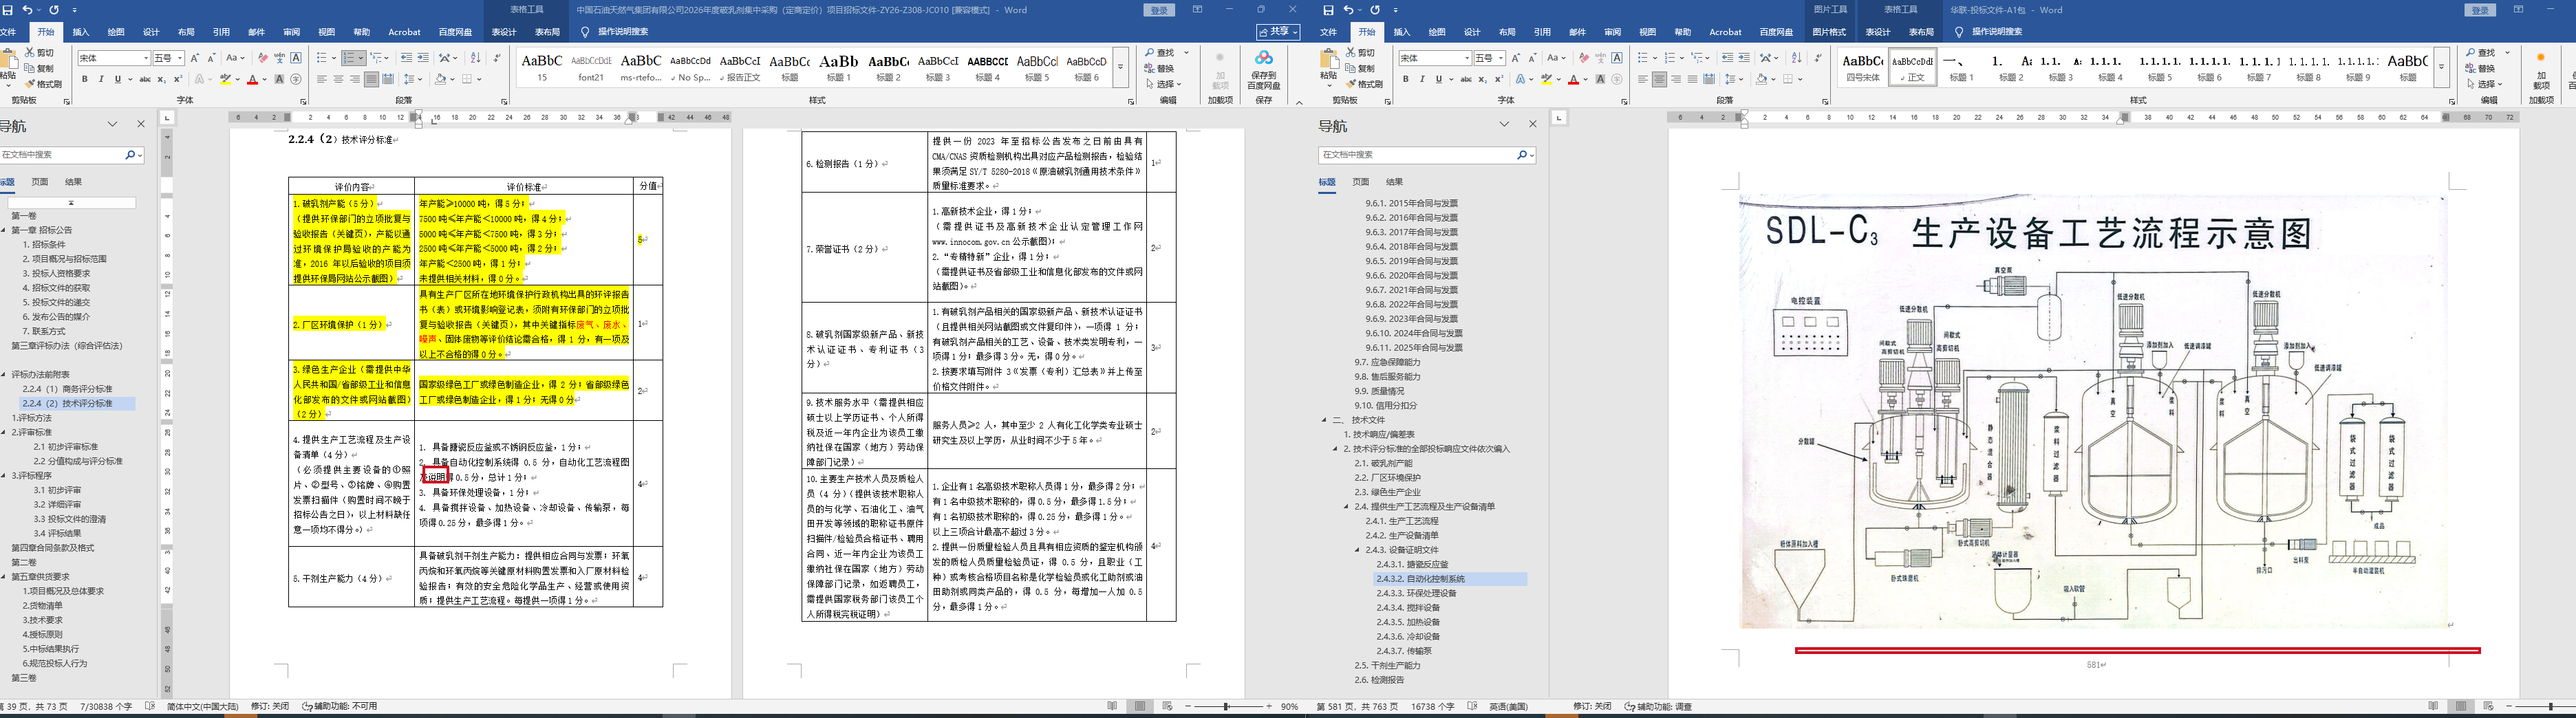
Task: Click yellow highlight color in right window
Action: tap(1546, 79)
